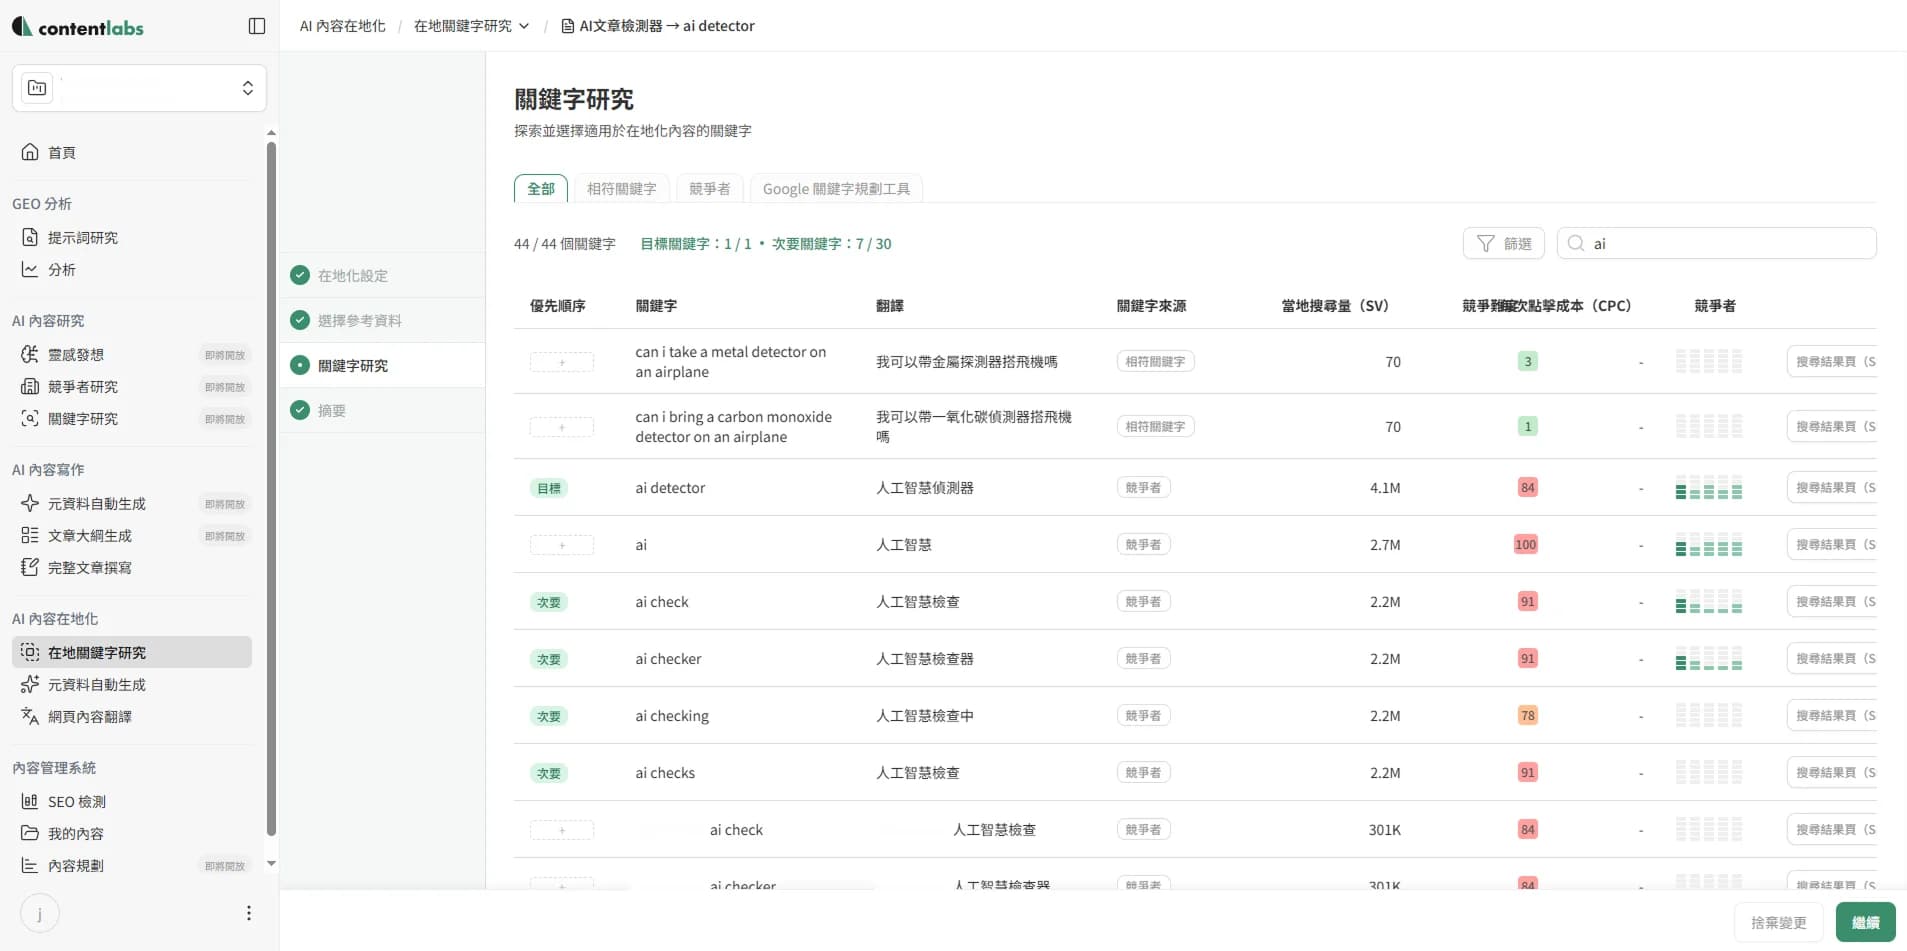1907x951 pixels.
Task: Open the SEO 檢測 checker
Action: point(76,801)
